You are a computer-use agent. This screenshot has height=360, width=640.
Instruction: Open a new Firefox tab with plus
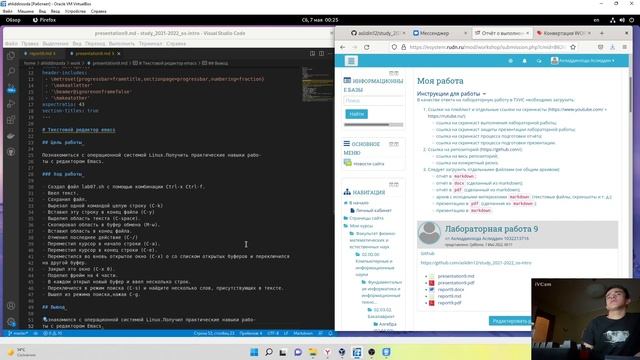[x=602, y=33]
